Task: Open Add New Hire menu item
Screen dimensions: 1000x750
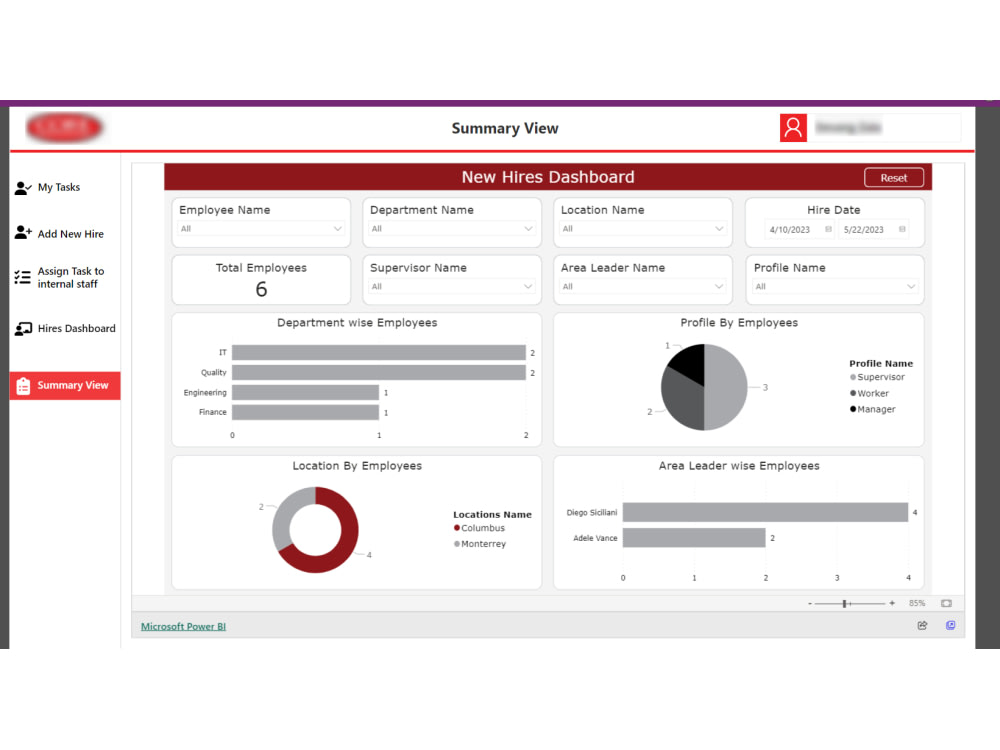Action: [x=70, y=234]
